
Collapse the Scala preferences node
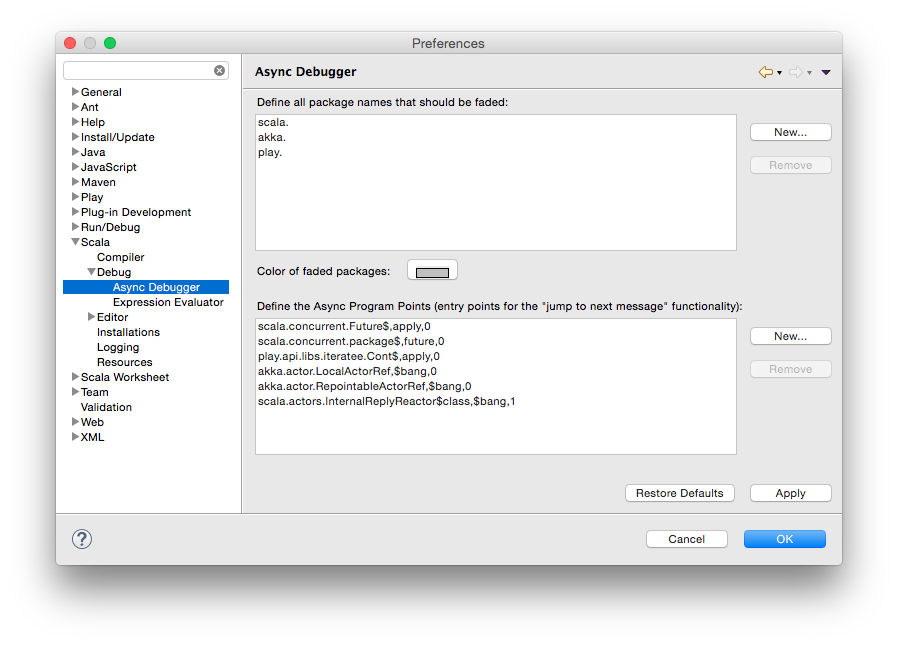(75, 242)
